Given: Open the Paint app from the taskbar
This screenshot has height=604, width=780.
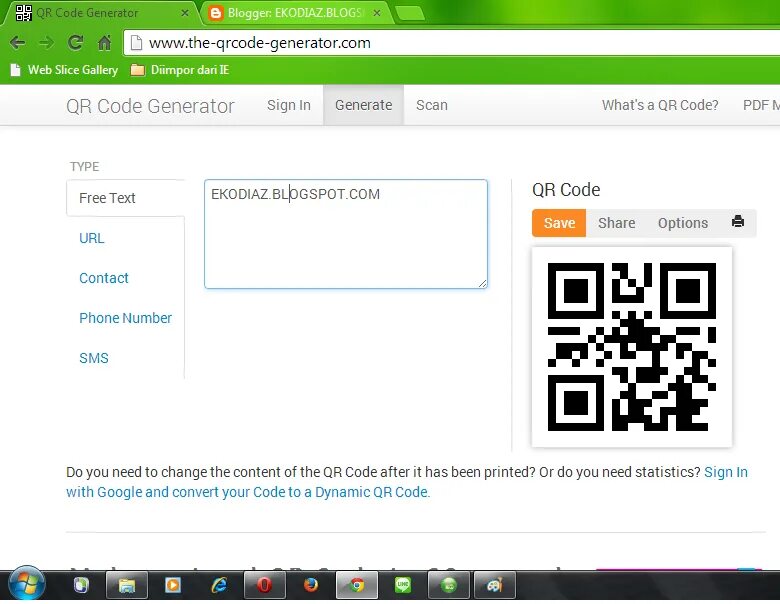Looking at the screenshot, I should 494,586.
